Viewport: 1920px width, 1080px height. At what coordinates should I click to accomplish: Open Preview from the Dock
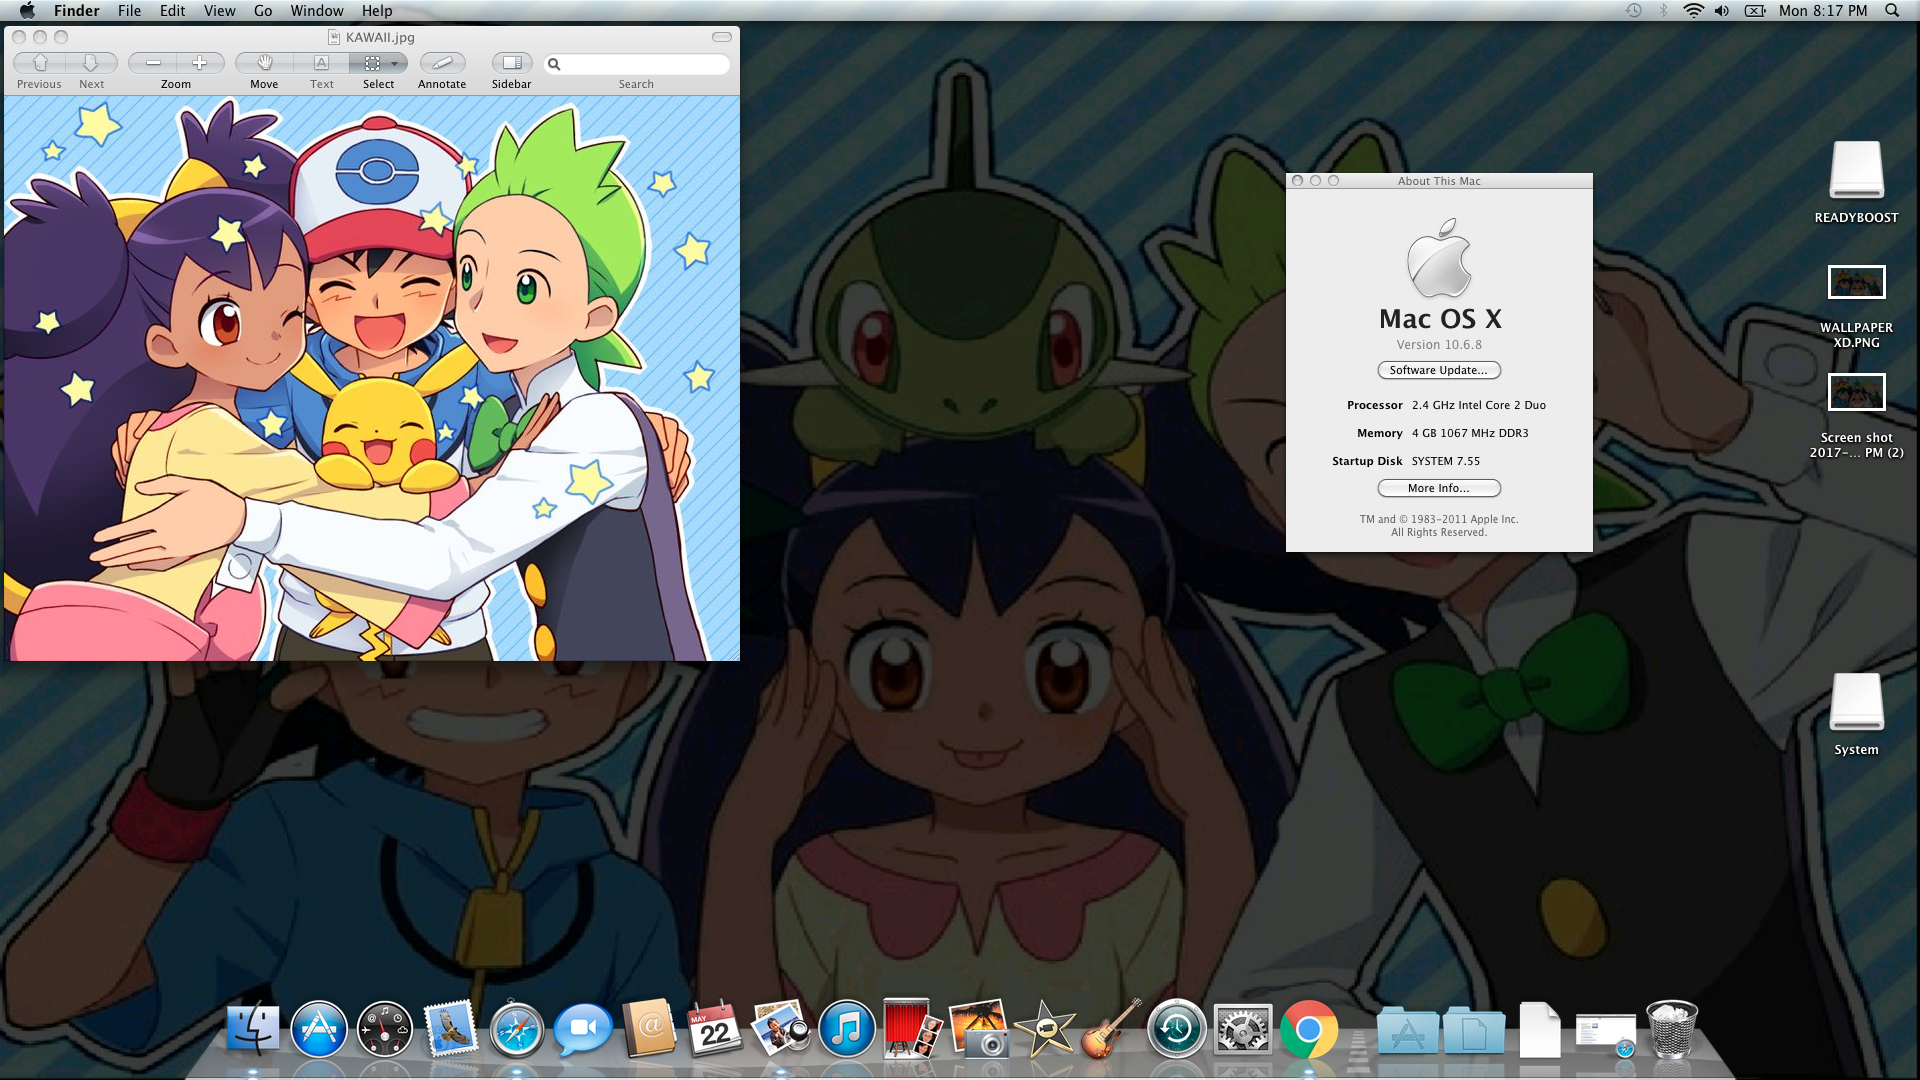[781, 1028]
